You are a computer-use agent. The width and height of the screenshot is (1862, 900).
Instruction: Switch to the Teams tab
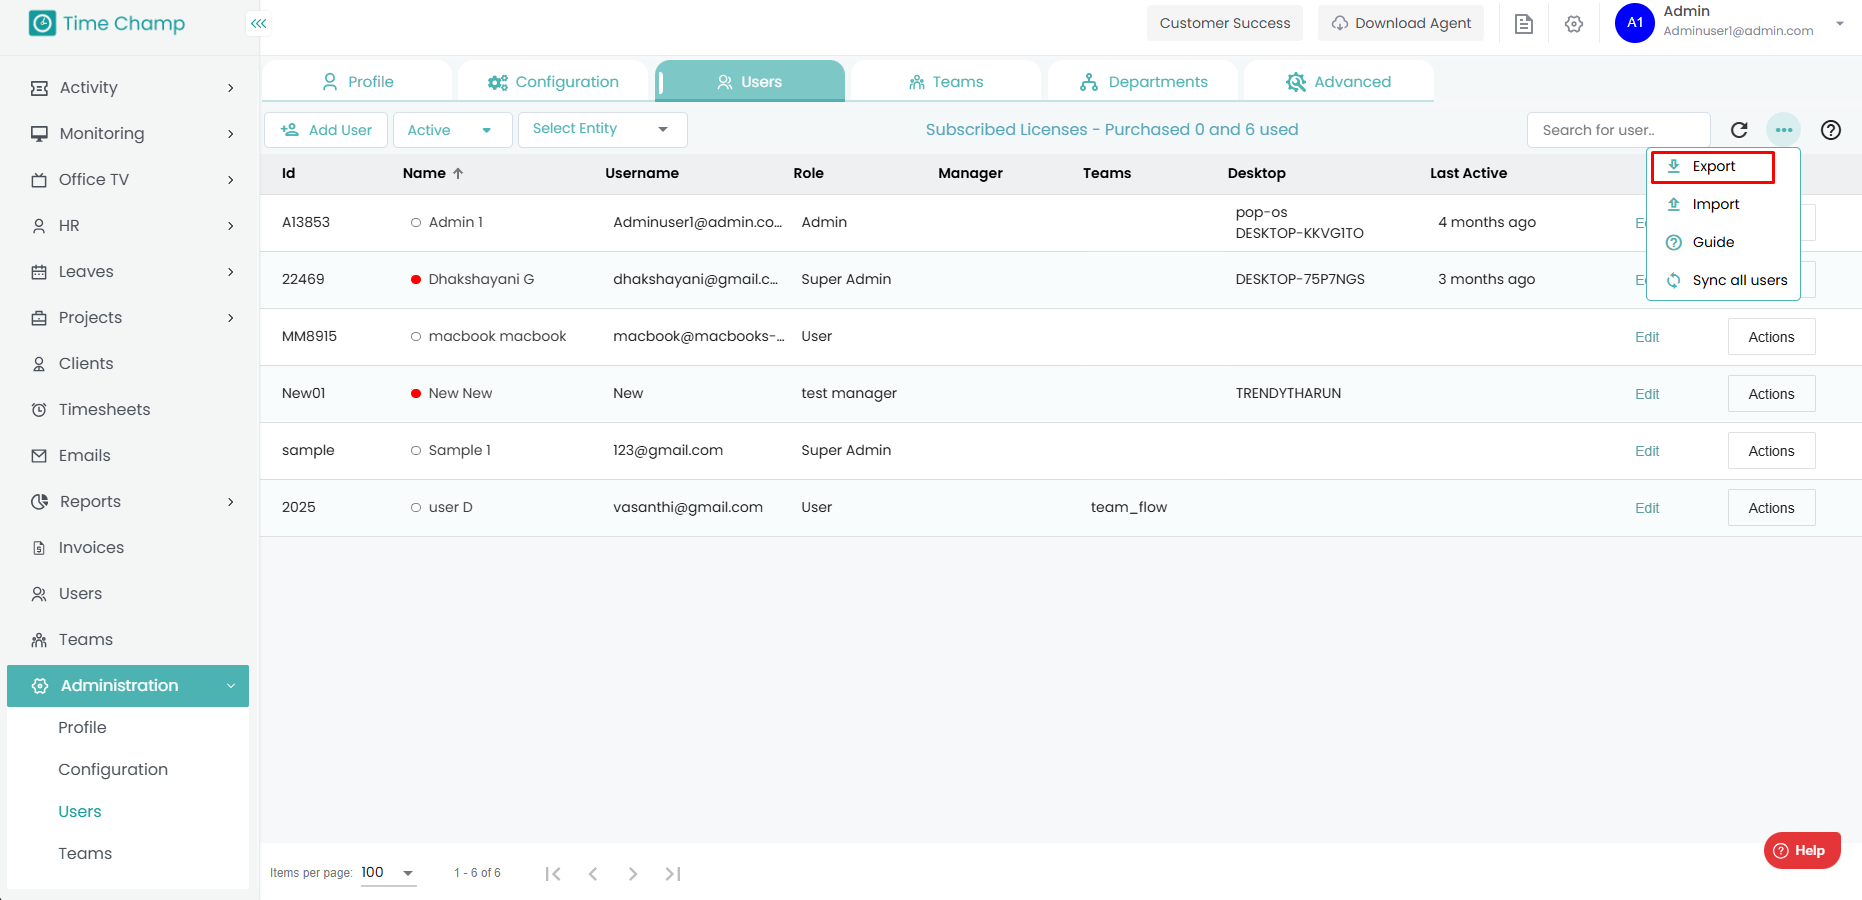pos(945,82)
